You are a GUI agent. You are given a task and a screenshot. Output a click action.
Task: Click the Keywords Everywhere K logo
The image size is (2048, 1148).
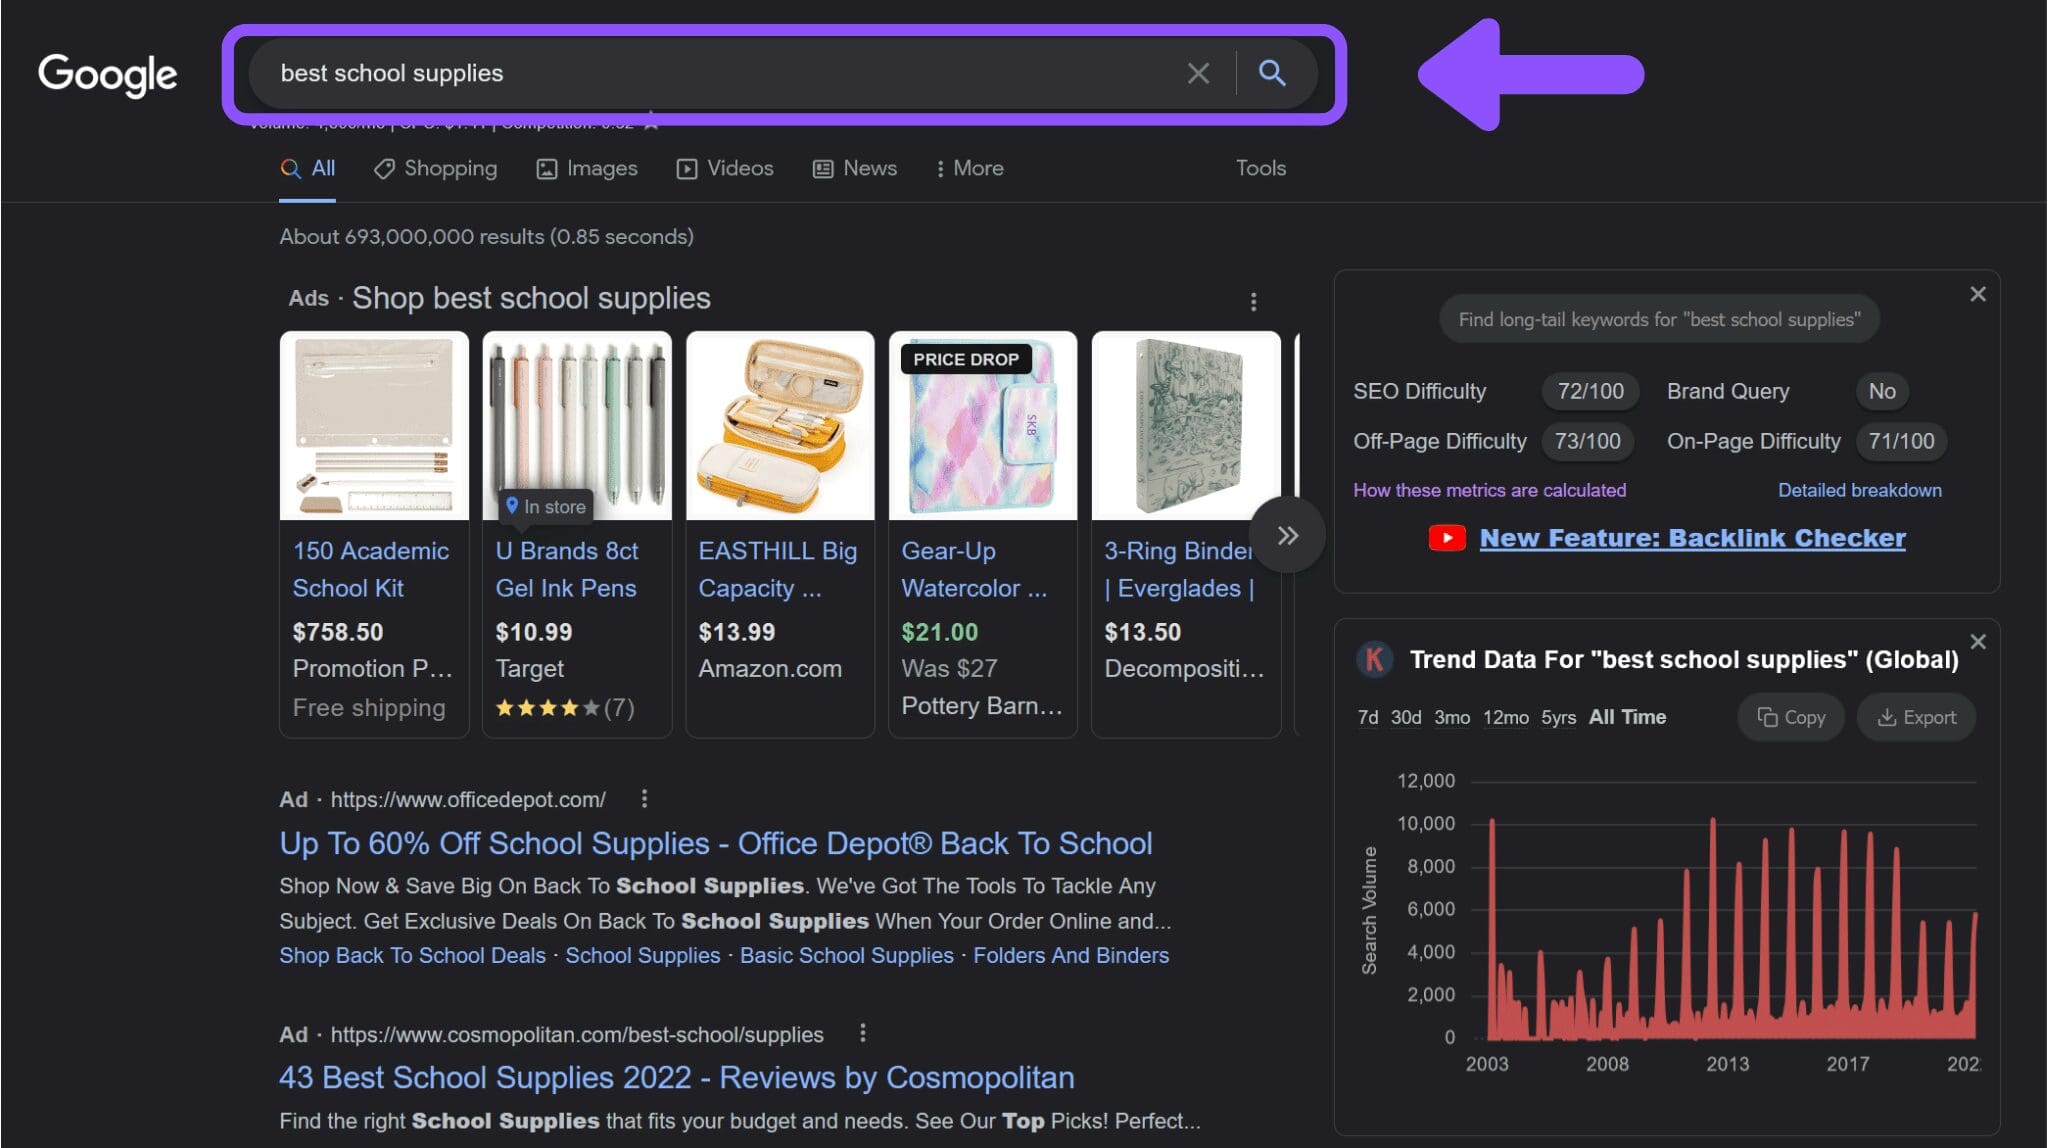tap(1375, 659)
